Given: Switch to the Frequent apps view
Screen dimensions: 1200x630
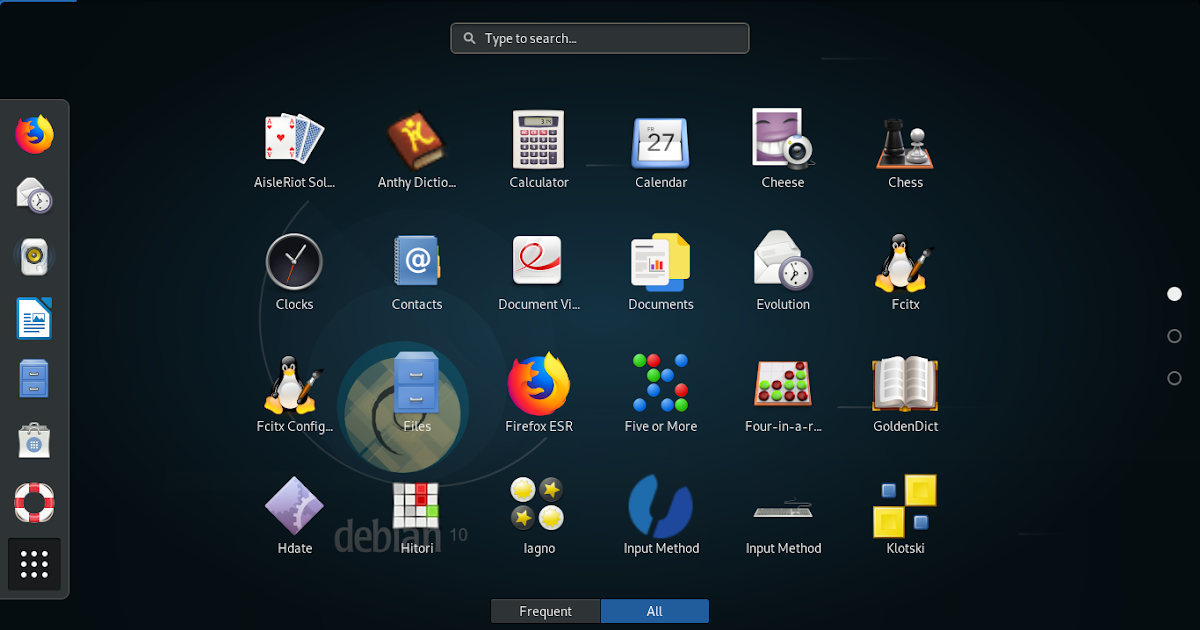Looking at the screenshot, I should pyautogui.click(x=545, y=611).
